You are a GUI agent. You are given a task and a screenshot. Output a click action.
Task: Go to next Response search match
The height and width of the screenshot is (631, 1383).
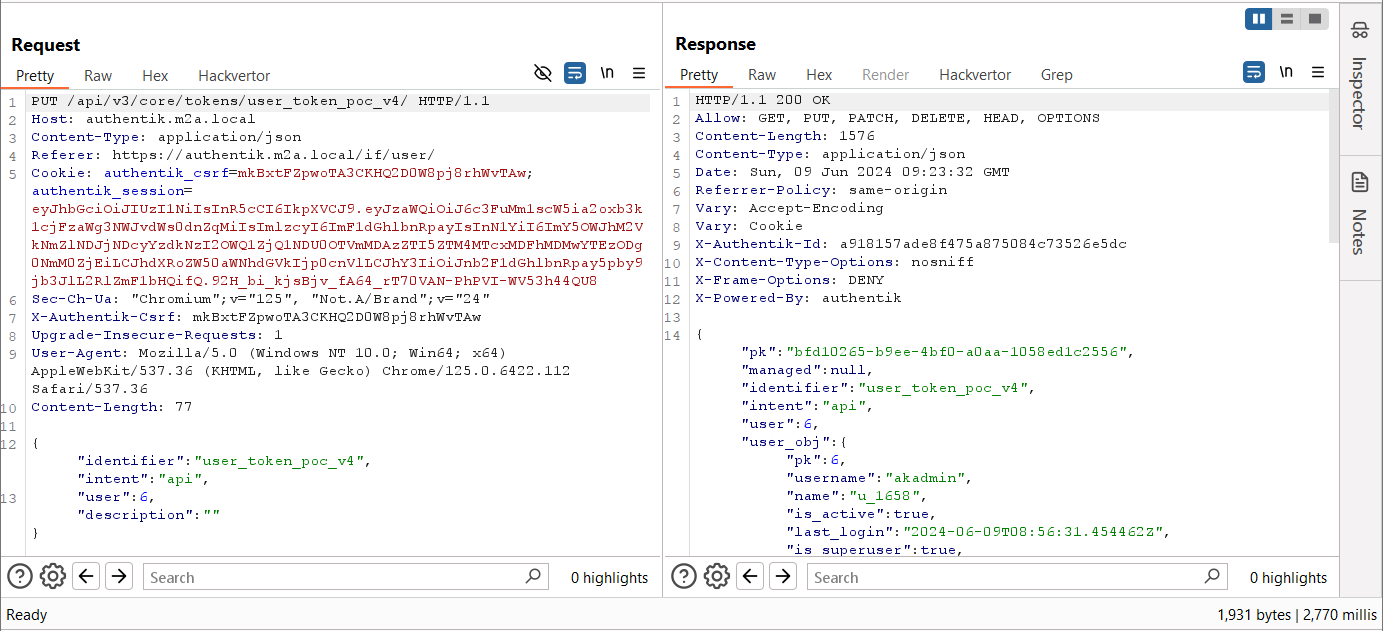point(783,576)
